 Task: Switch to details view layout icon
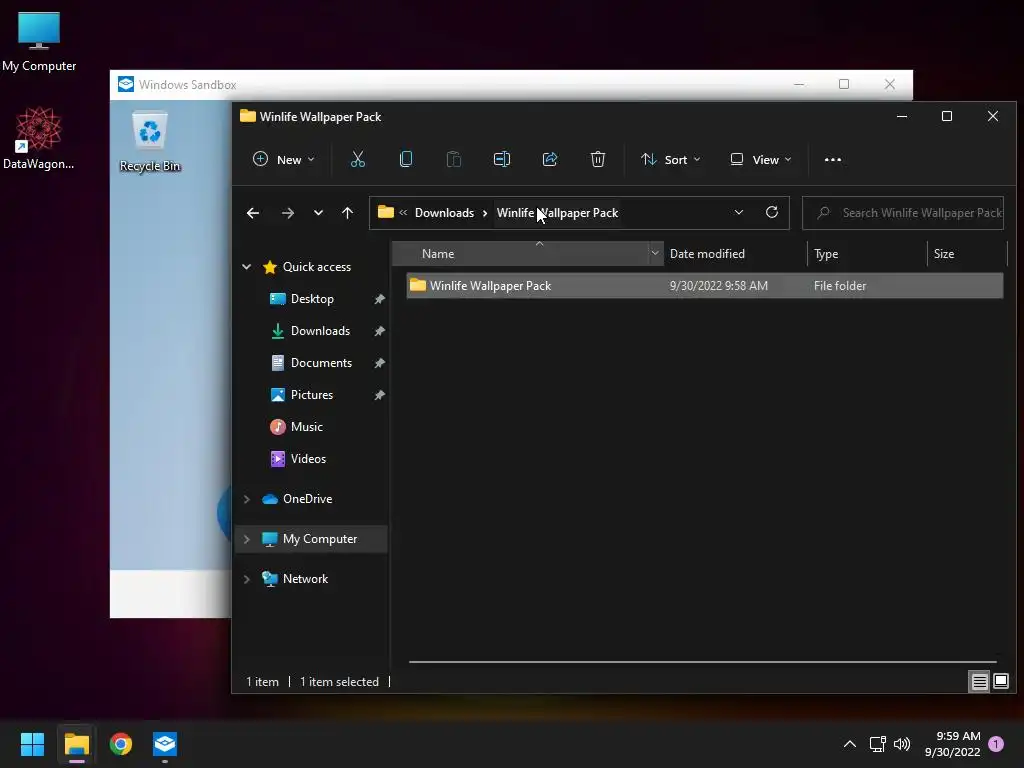click(980, 682)
